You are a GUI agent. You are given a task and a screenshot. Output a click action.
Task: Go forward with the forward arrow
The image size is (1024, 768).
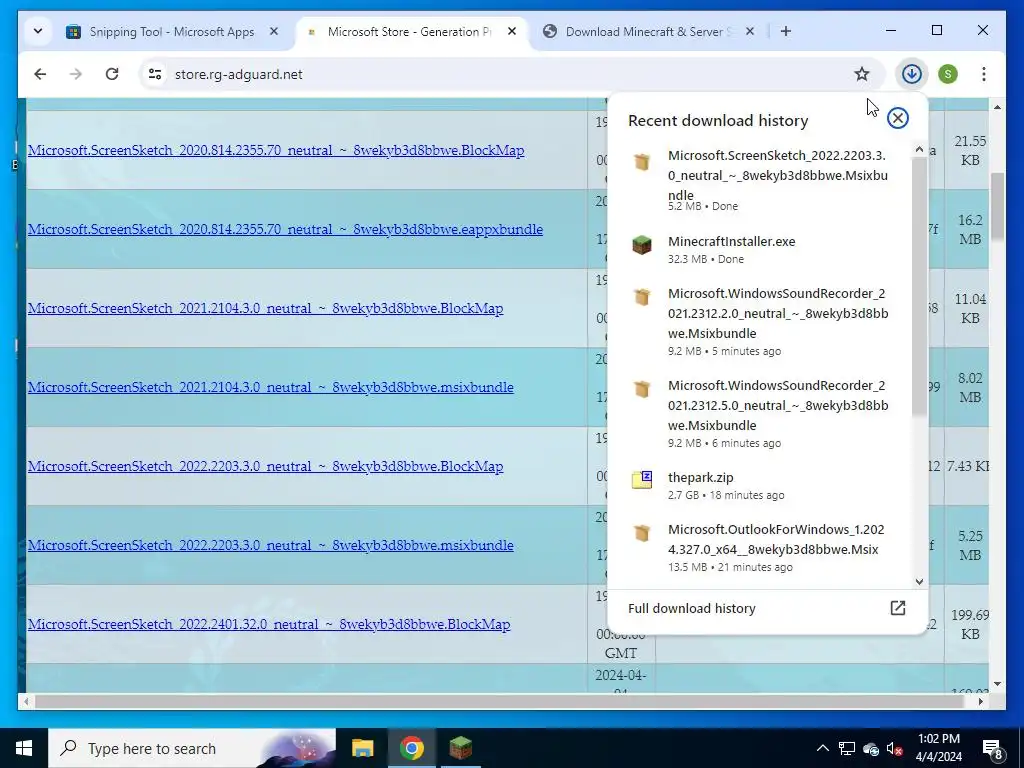point(76,74)
